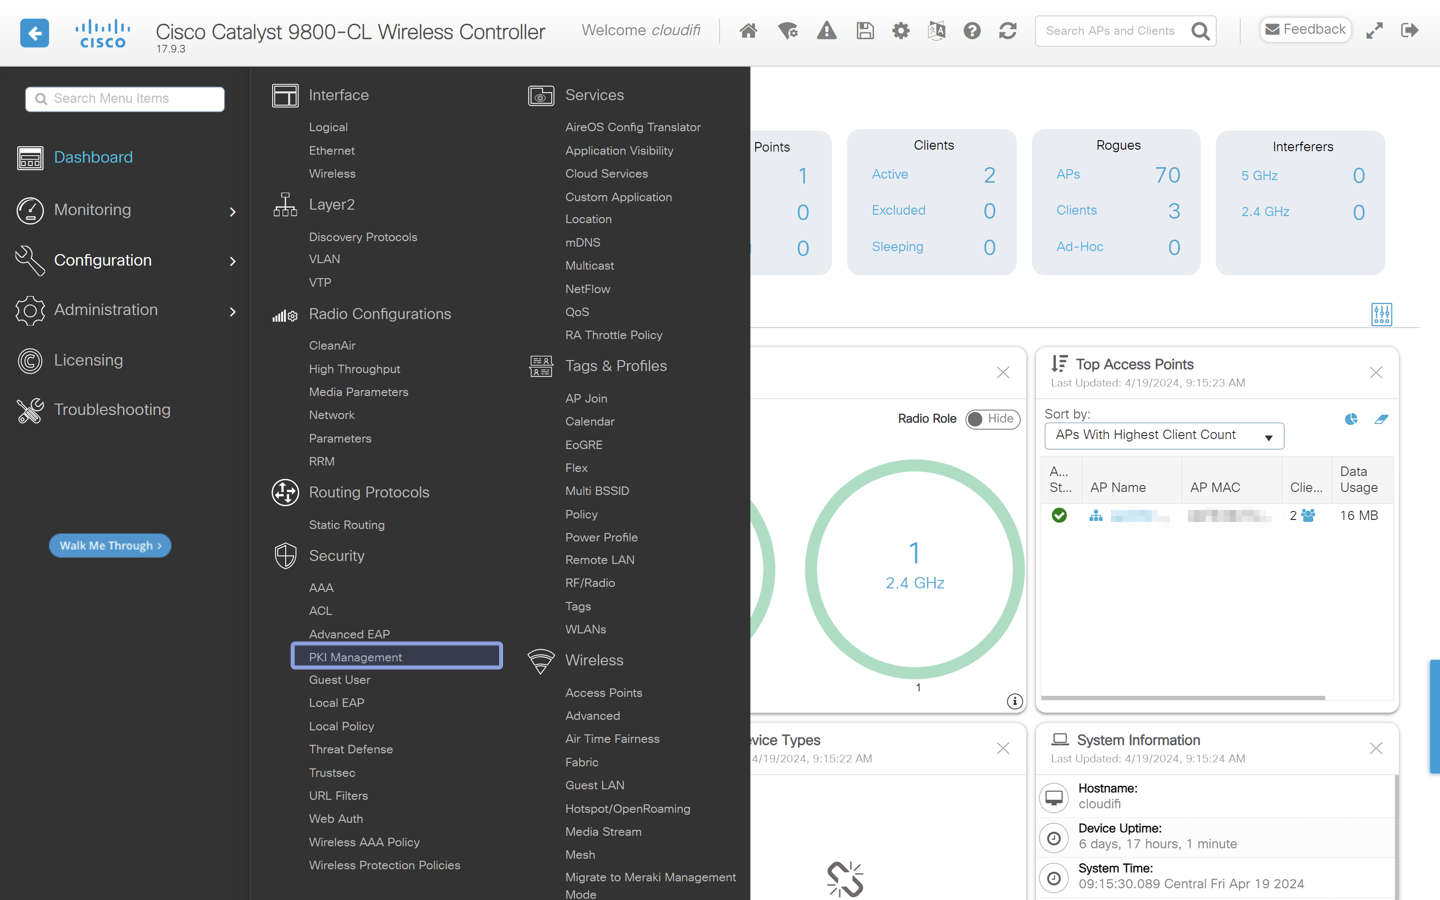Open the APs With Highest Client Count dropdown
This screenshot has height=900, width=1440.
pos(1163,435)
